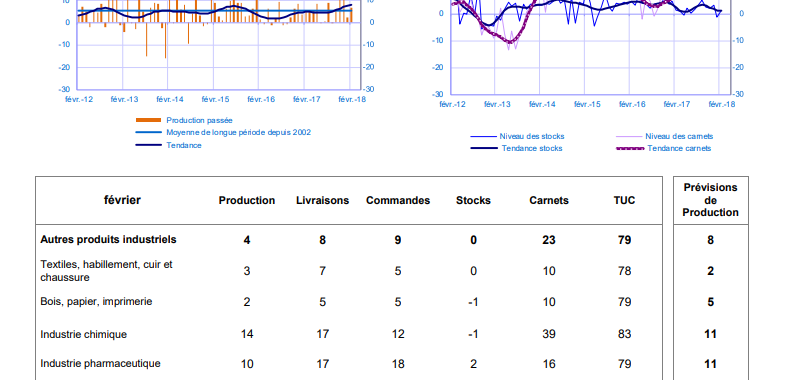
Task: Select the Prévisions de Production header
Action: click(x=710, y=200)
